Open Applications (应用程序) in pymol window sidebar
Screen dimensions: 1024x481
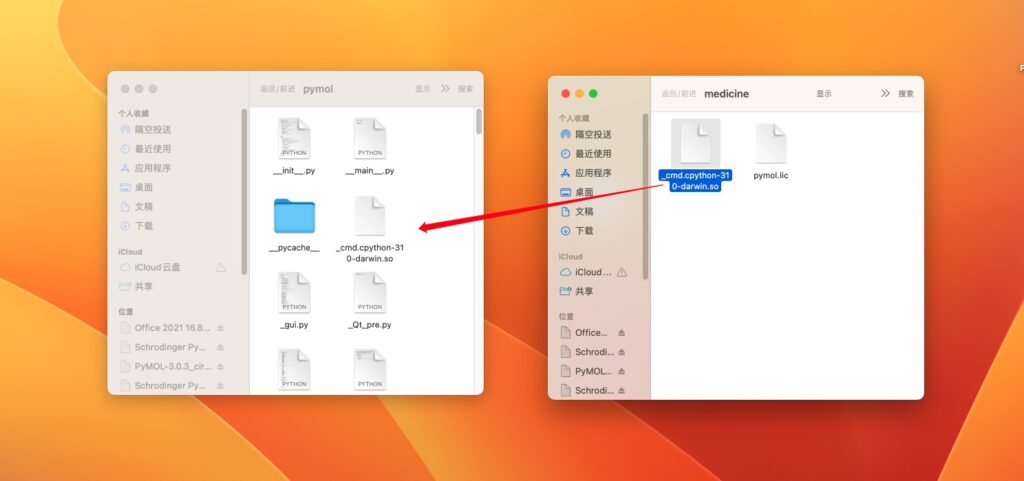(145, 168)
